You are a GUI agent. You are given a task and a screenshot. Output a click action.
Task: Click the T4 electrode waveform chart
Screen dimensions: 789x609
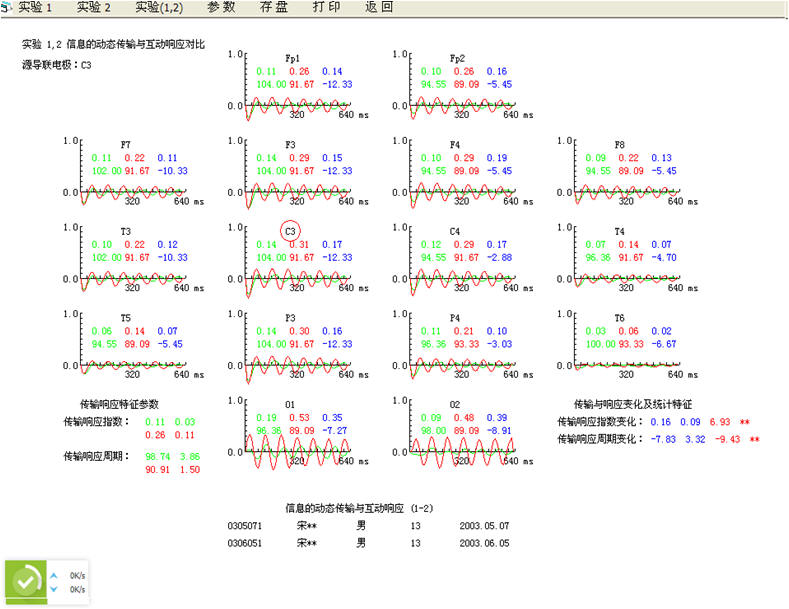tap(627, 259)
